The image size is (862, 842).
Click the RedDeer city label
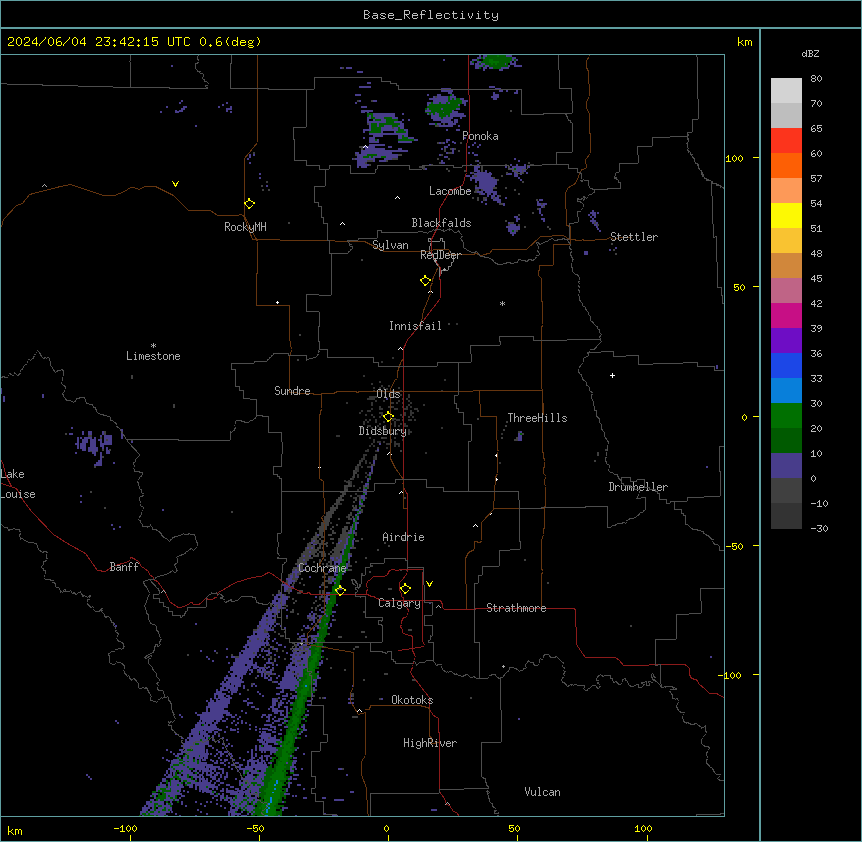pos(440,255)
